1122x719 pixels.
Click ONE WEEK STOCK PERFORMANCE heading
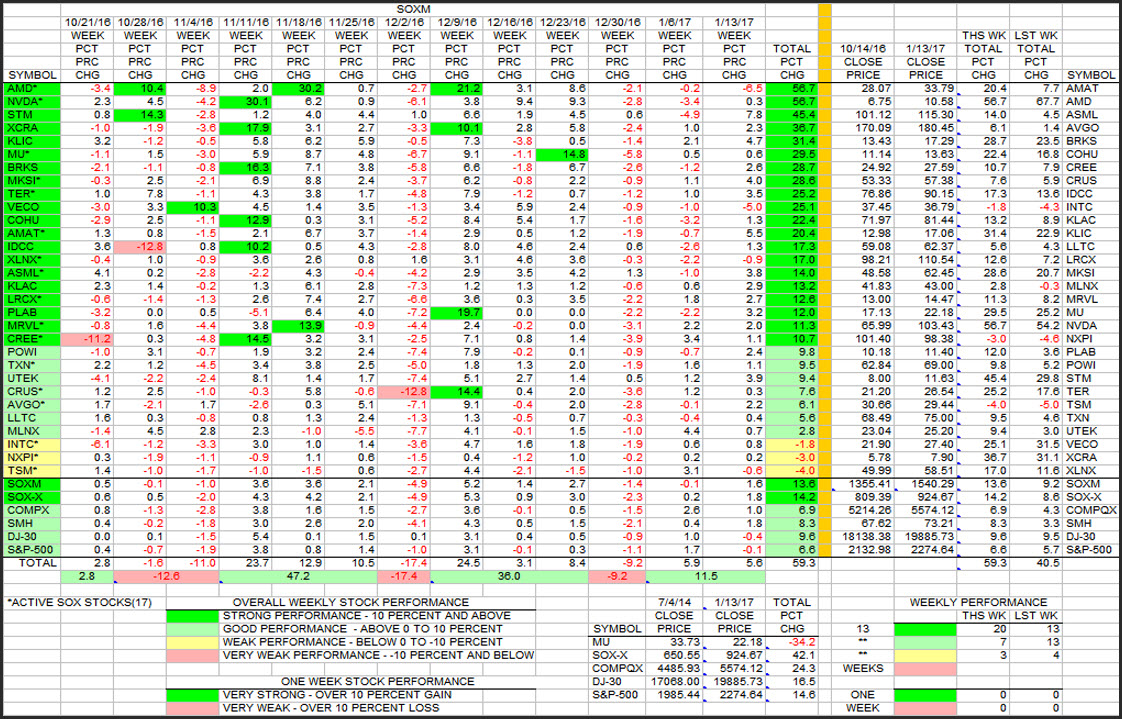click(377, 681)
